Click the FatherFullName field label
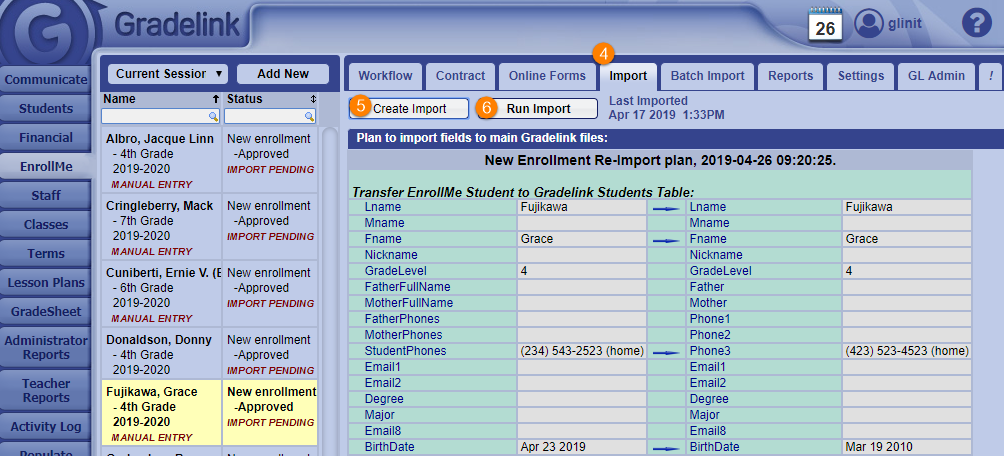 (x=407, y=287)
